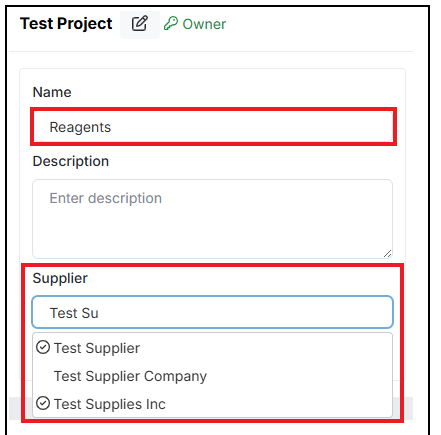Choose Test Supplier Company in the suggestions
The width and height of the screenshot is (441, 435).
tap(212, 376)
